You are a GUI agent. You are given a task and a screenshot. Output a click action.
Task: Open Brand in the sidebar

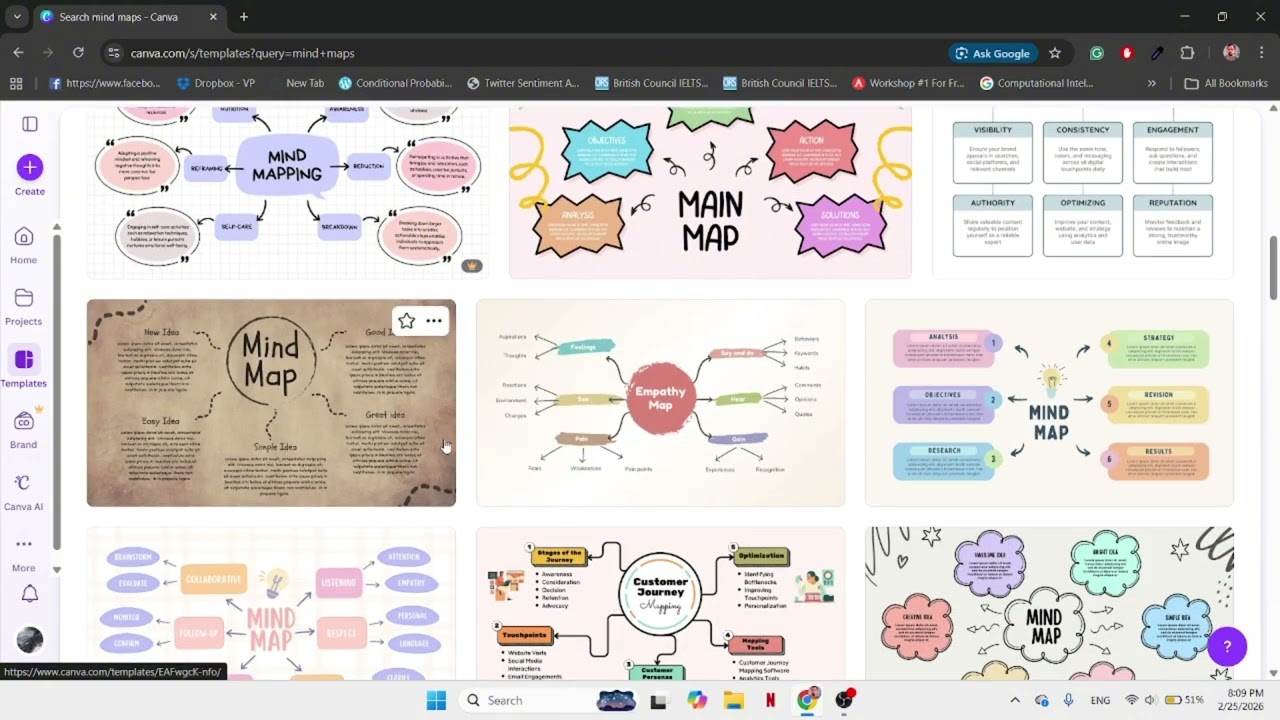point(24,429)
